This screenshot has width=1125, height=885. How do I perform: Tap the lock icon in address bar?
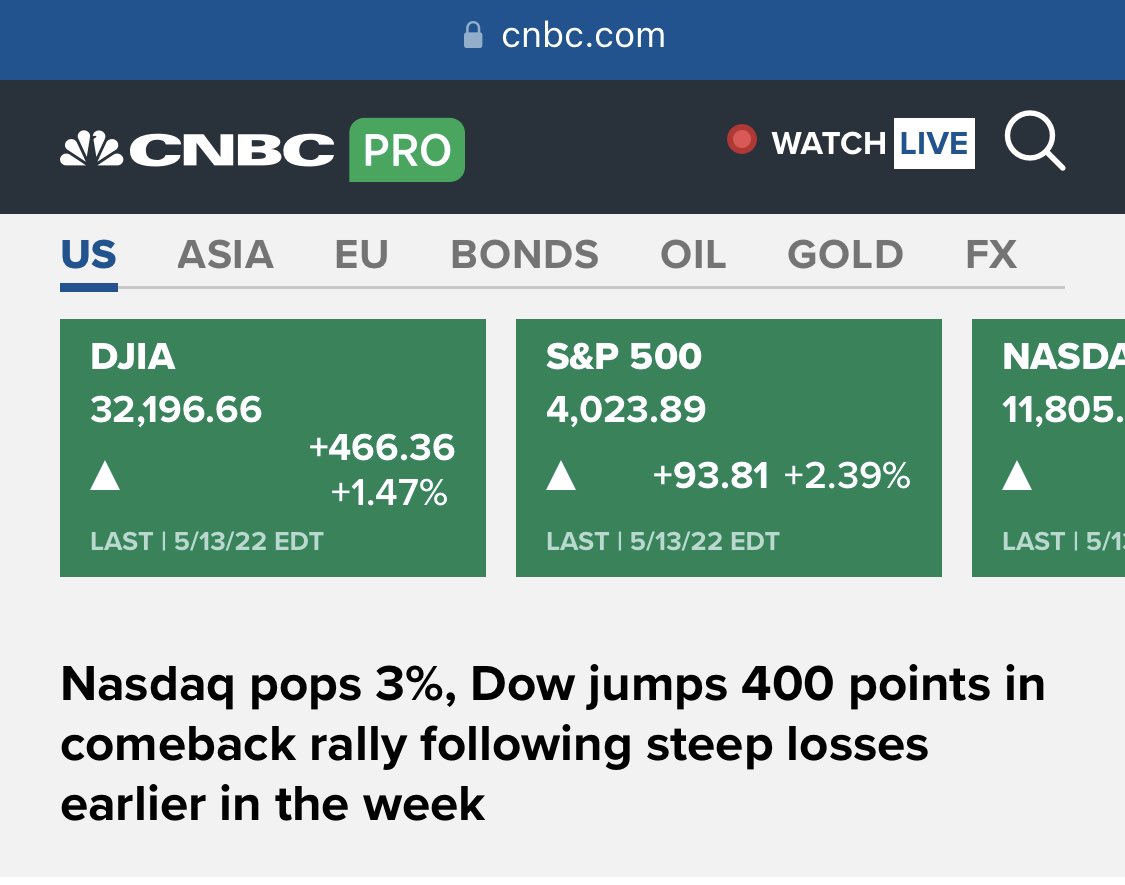click(473, 34)
